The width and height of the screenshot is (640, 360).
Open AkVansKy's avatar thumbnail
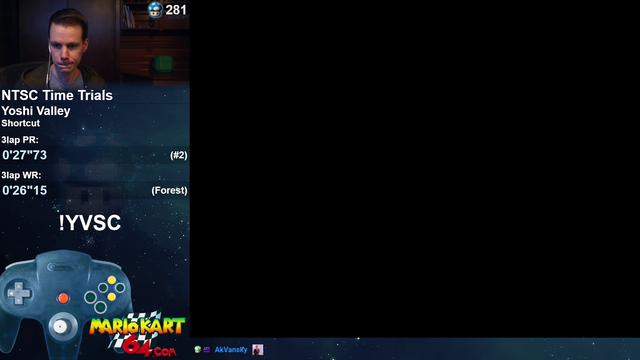[258, 349]
